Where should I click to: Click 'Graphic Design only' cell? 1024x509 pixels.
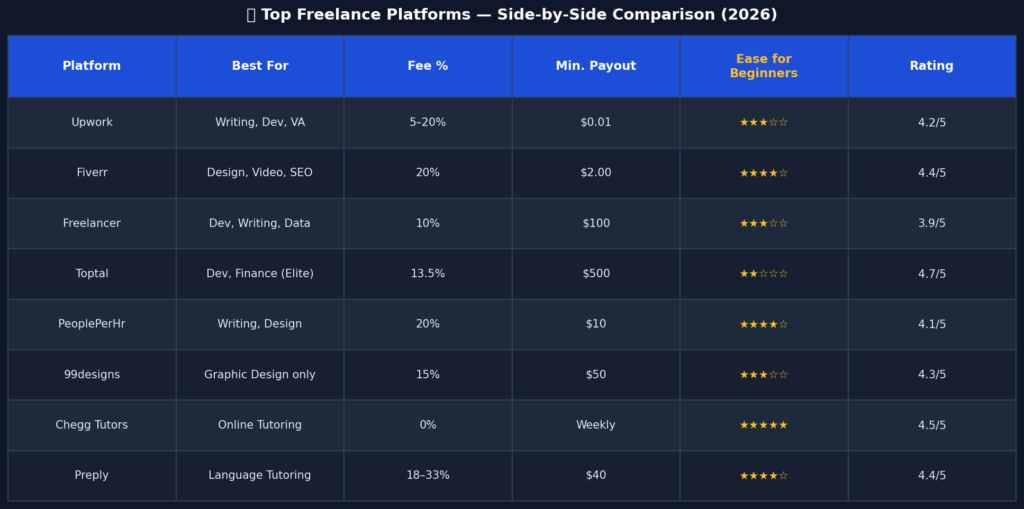(x=260, y=374)
